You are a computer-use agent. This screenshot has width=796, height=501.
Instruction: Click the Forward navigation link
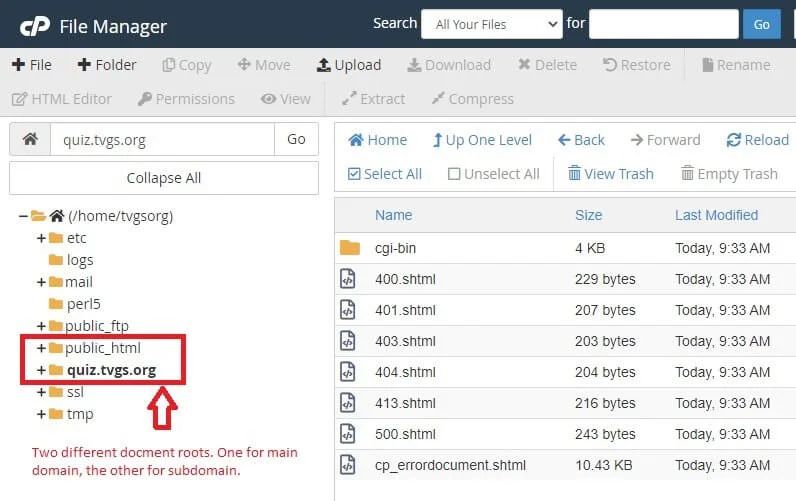[x=665, y=140]
